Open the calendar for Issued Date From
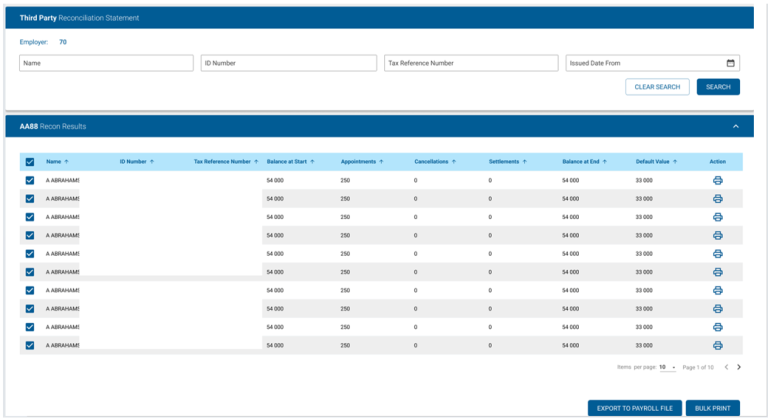 coord(730,63)
